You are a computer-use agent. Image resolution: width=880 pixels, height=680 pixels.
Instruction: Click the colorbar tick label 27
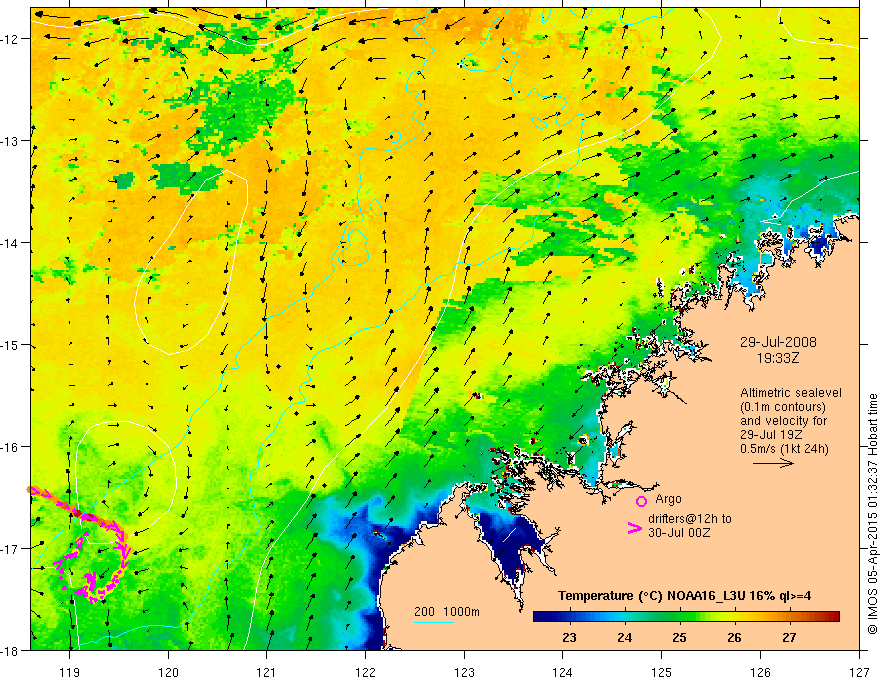click(789, 638)
